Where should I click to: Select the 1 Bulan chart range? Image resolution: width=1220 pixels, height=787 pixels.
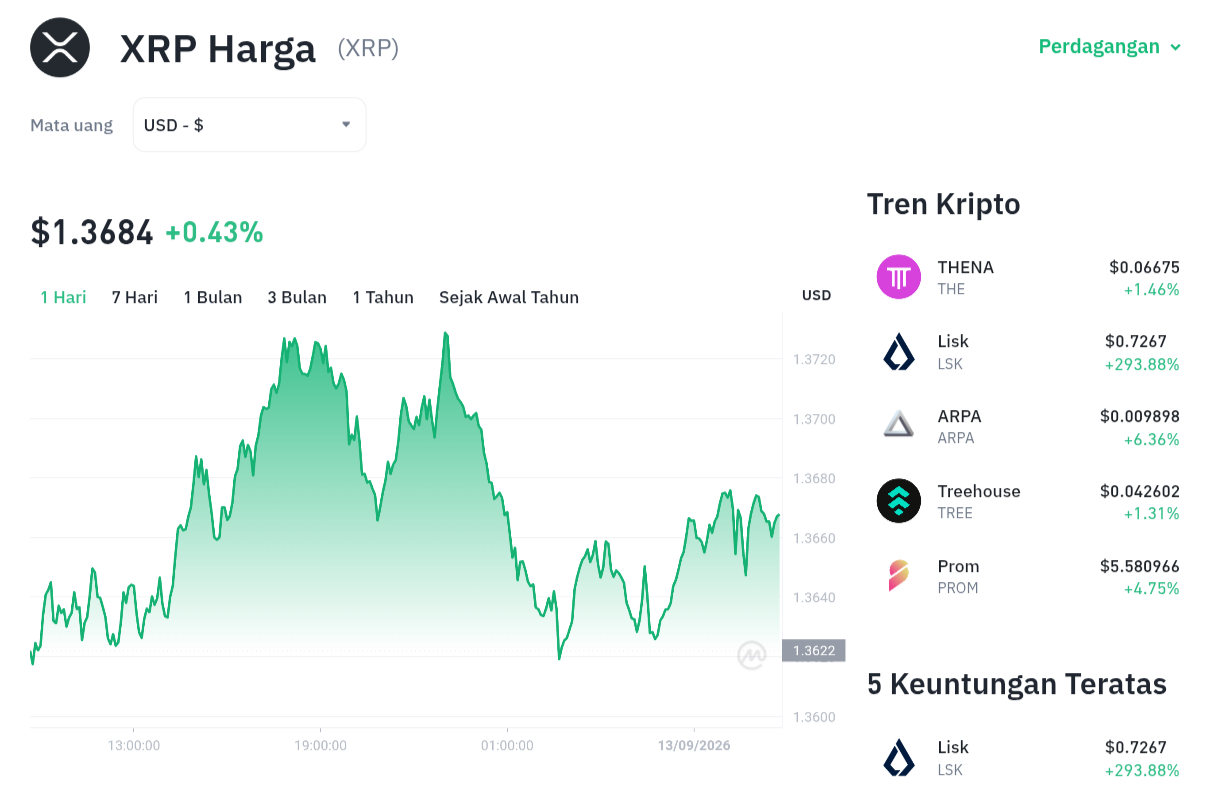[213, 297]
